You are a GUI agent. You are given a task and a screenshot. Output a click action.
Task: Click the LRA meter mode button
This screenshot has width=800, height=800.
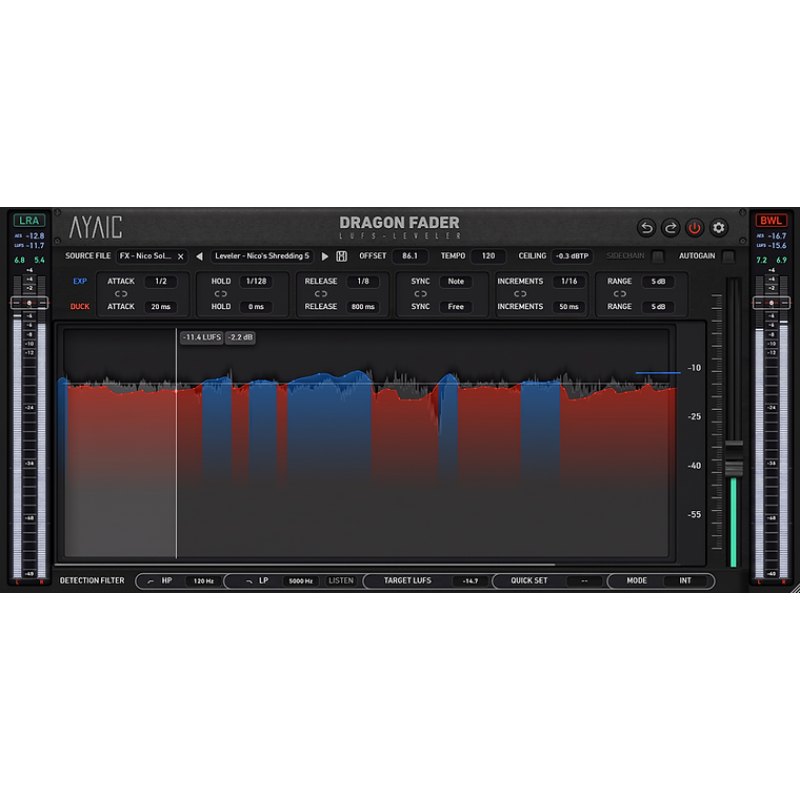pyautogui.click(x=29, y=220)
